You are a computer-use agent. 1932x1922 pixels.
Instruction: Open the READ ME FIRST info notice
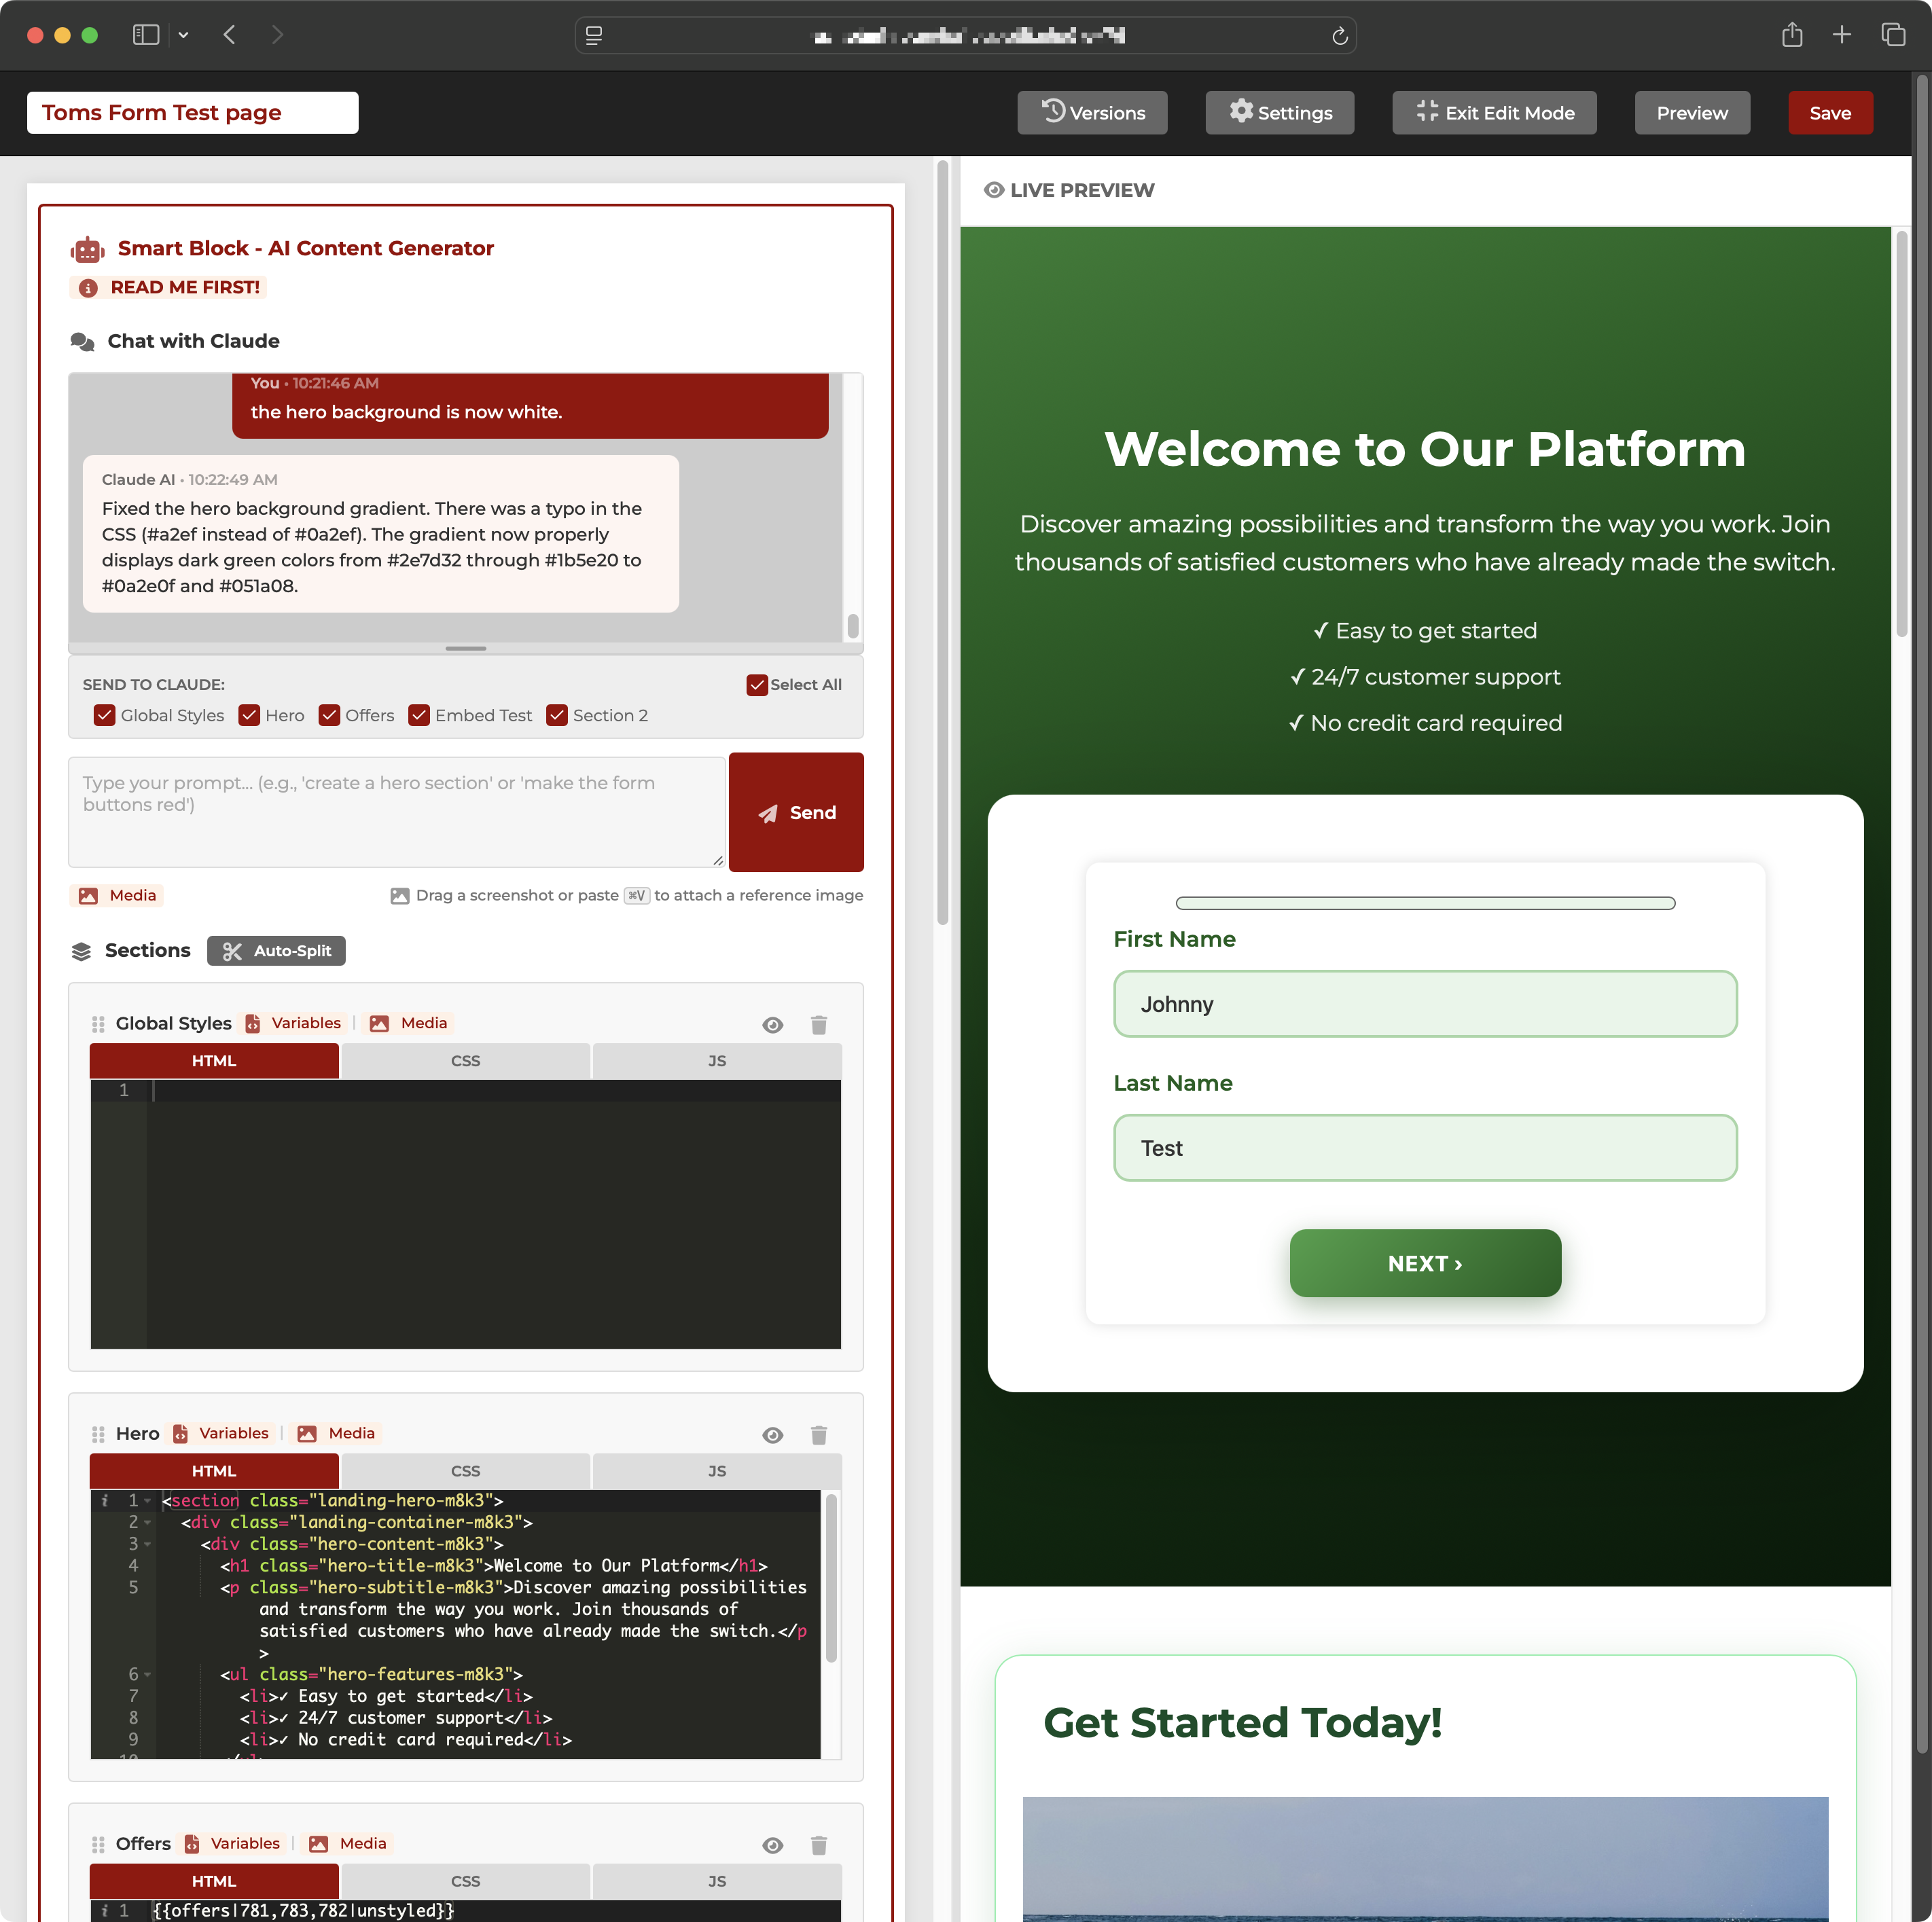click(168, 287)
